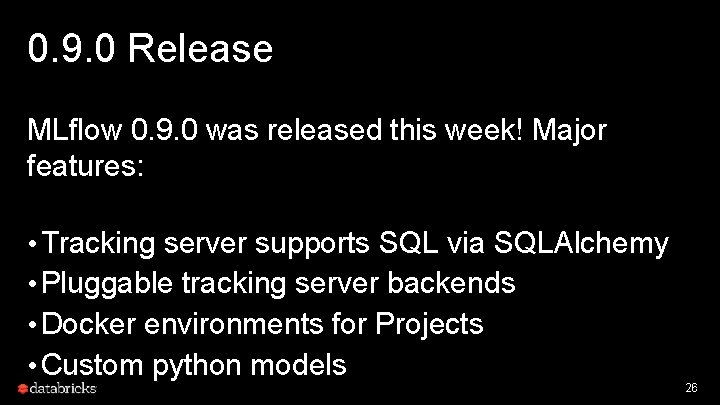Select the slide number 26
The width and height of the screenshot is (720, 405).
click(x=689, y=386)
